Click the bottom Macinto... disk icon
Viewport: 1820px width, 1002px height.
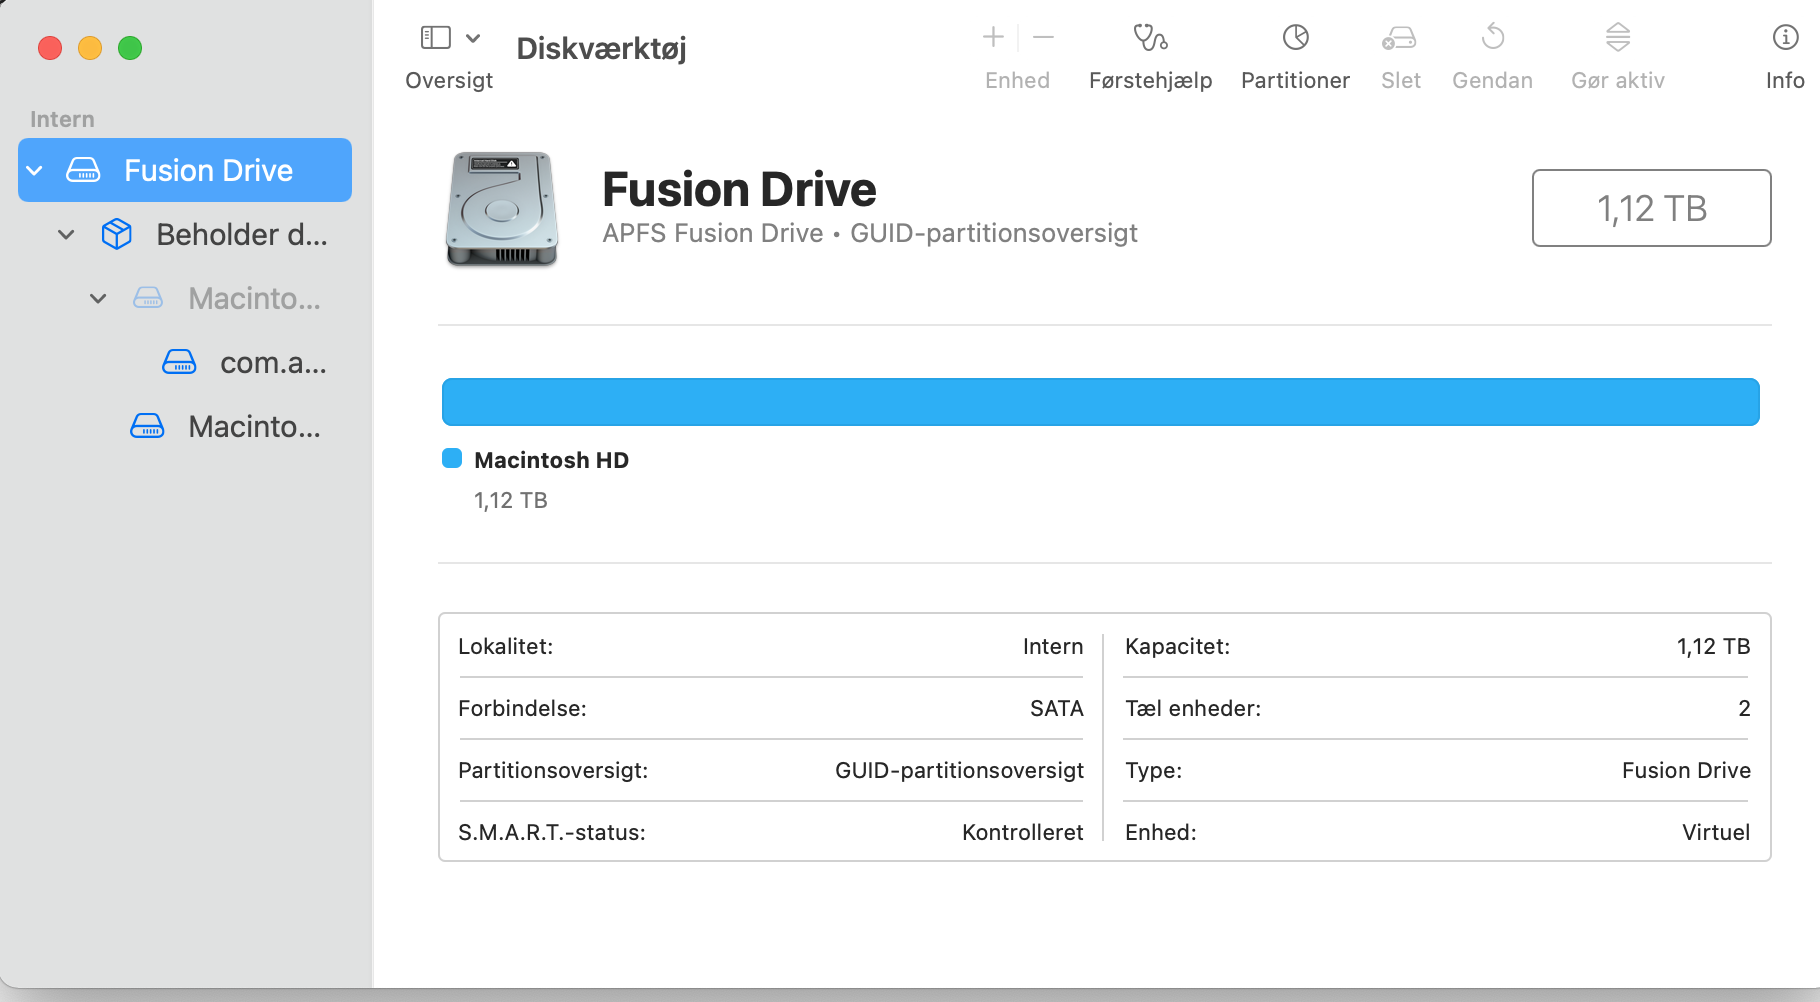pos(147,426)
